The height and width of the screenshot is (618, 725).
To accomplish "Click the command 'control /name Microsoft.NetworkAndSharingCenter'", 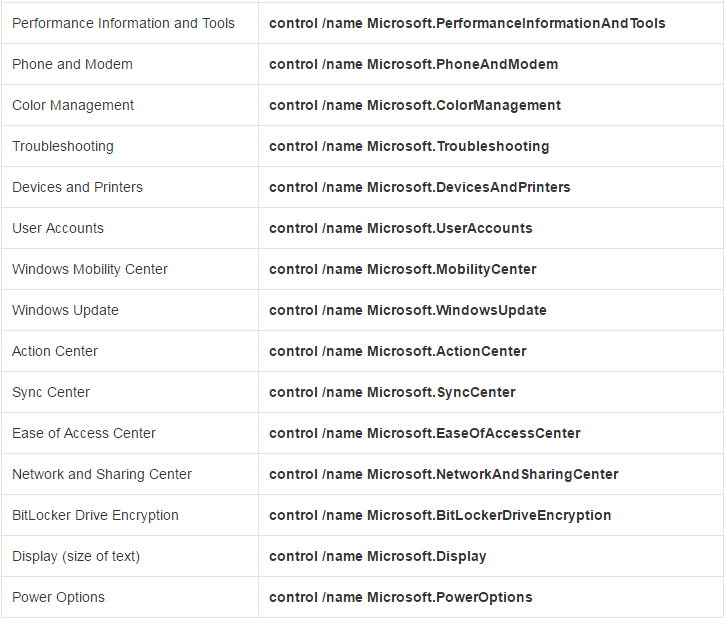I will click(443, 474).
